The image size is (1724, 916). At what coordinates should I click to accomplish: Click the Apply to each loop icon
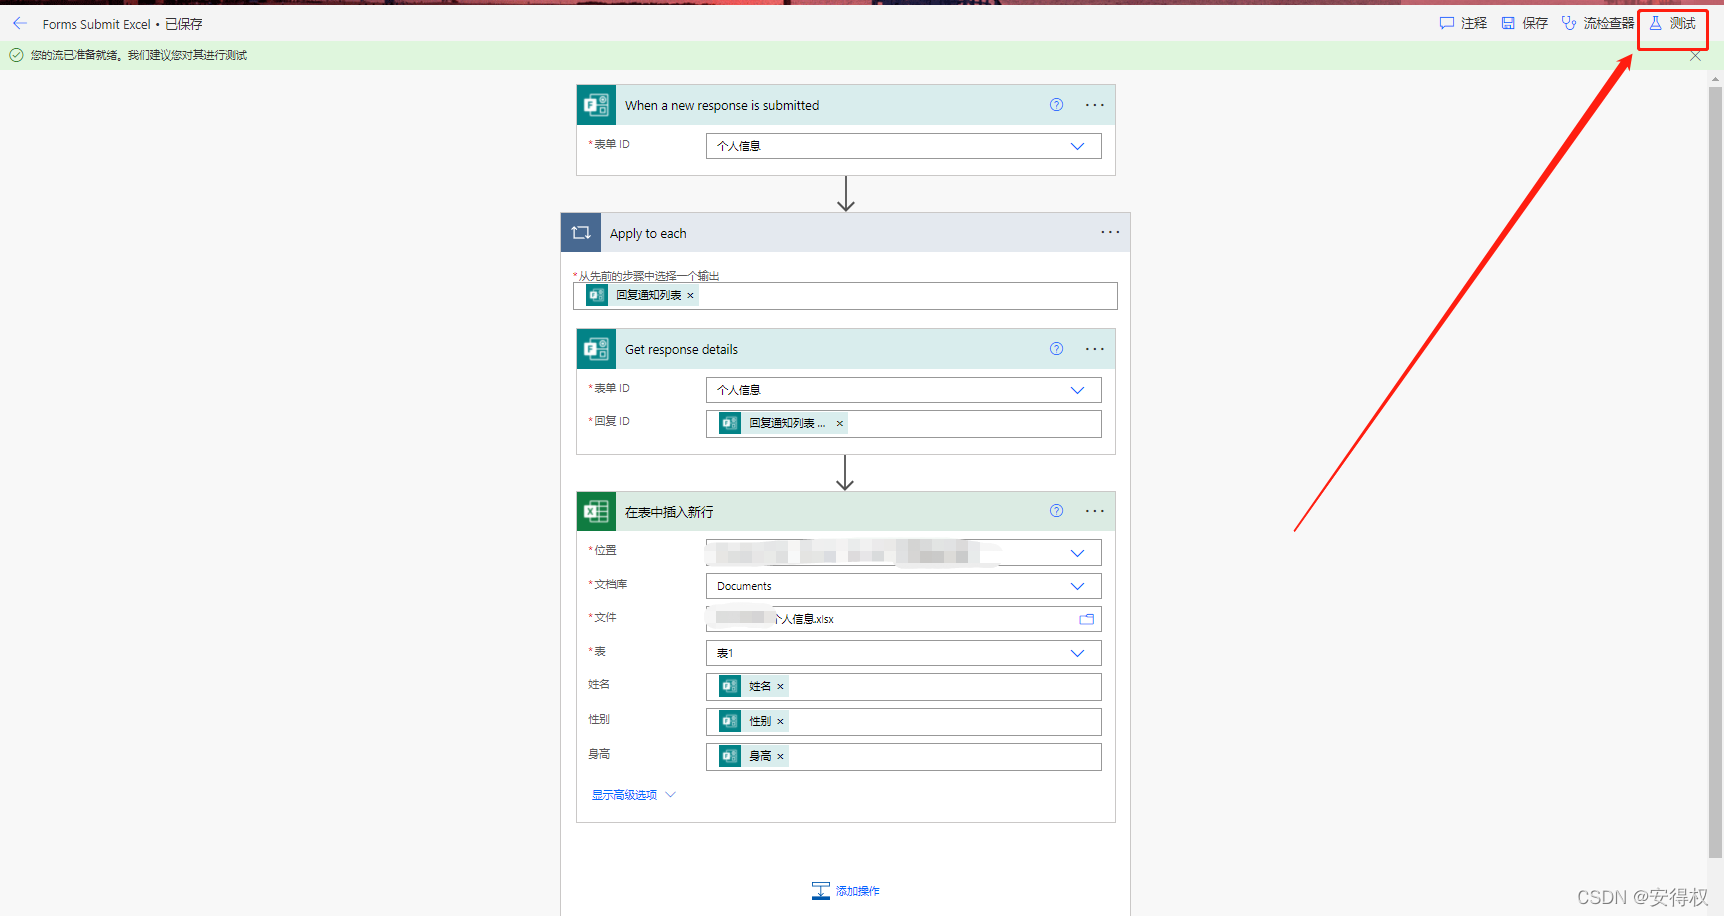coord(581,233)
